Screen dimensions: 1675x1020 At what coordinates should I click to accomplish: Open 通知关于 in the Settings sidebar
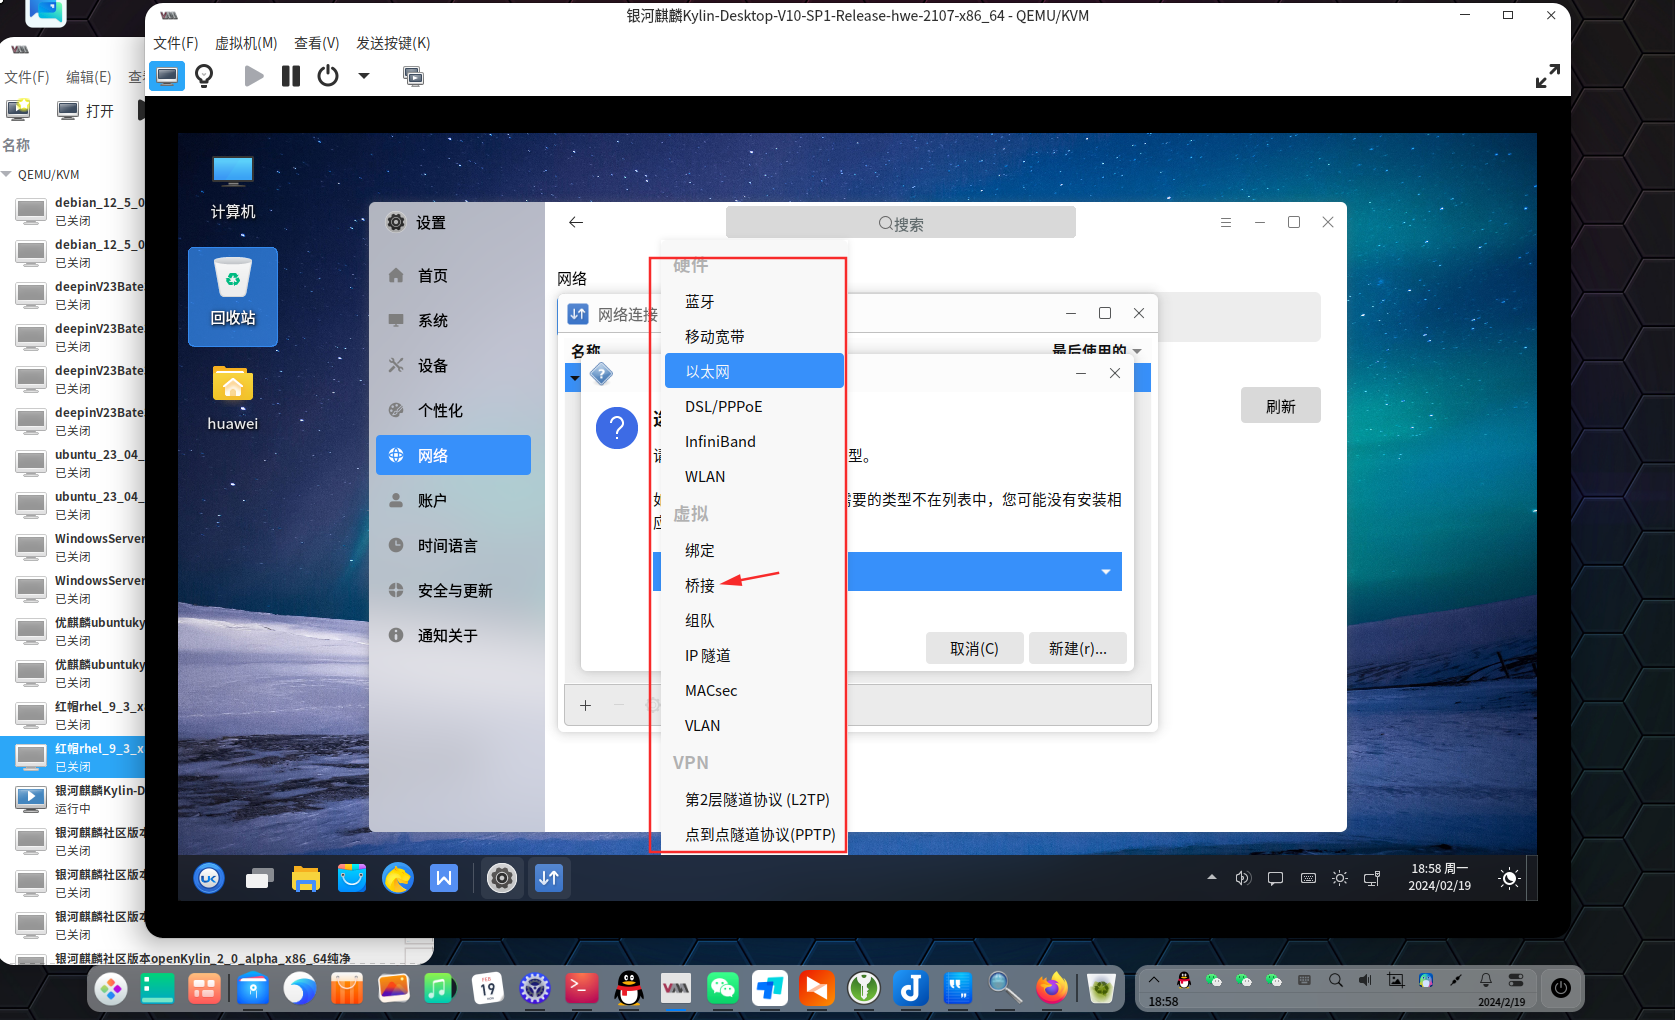(453, 635)
